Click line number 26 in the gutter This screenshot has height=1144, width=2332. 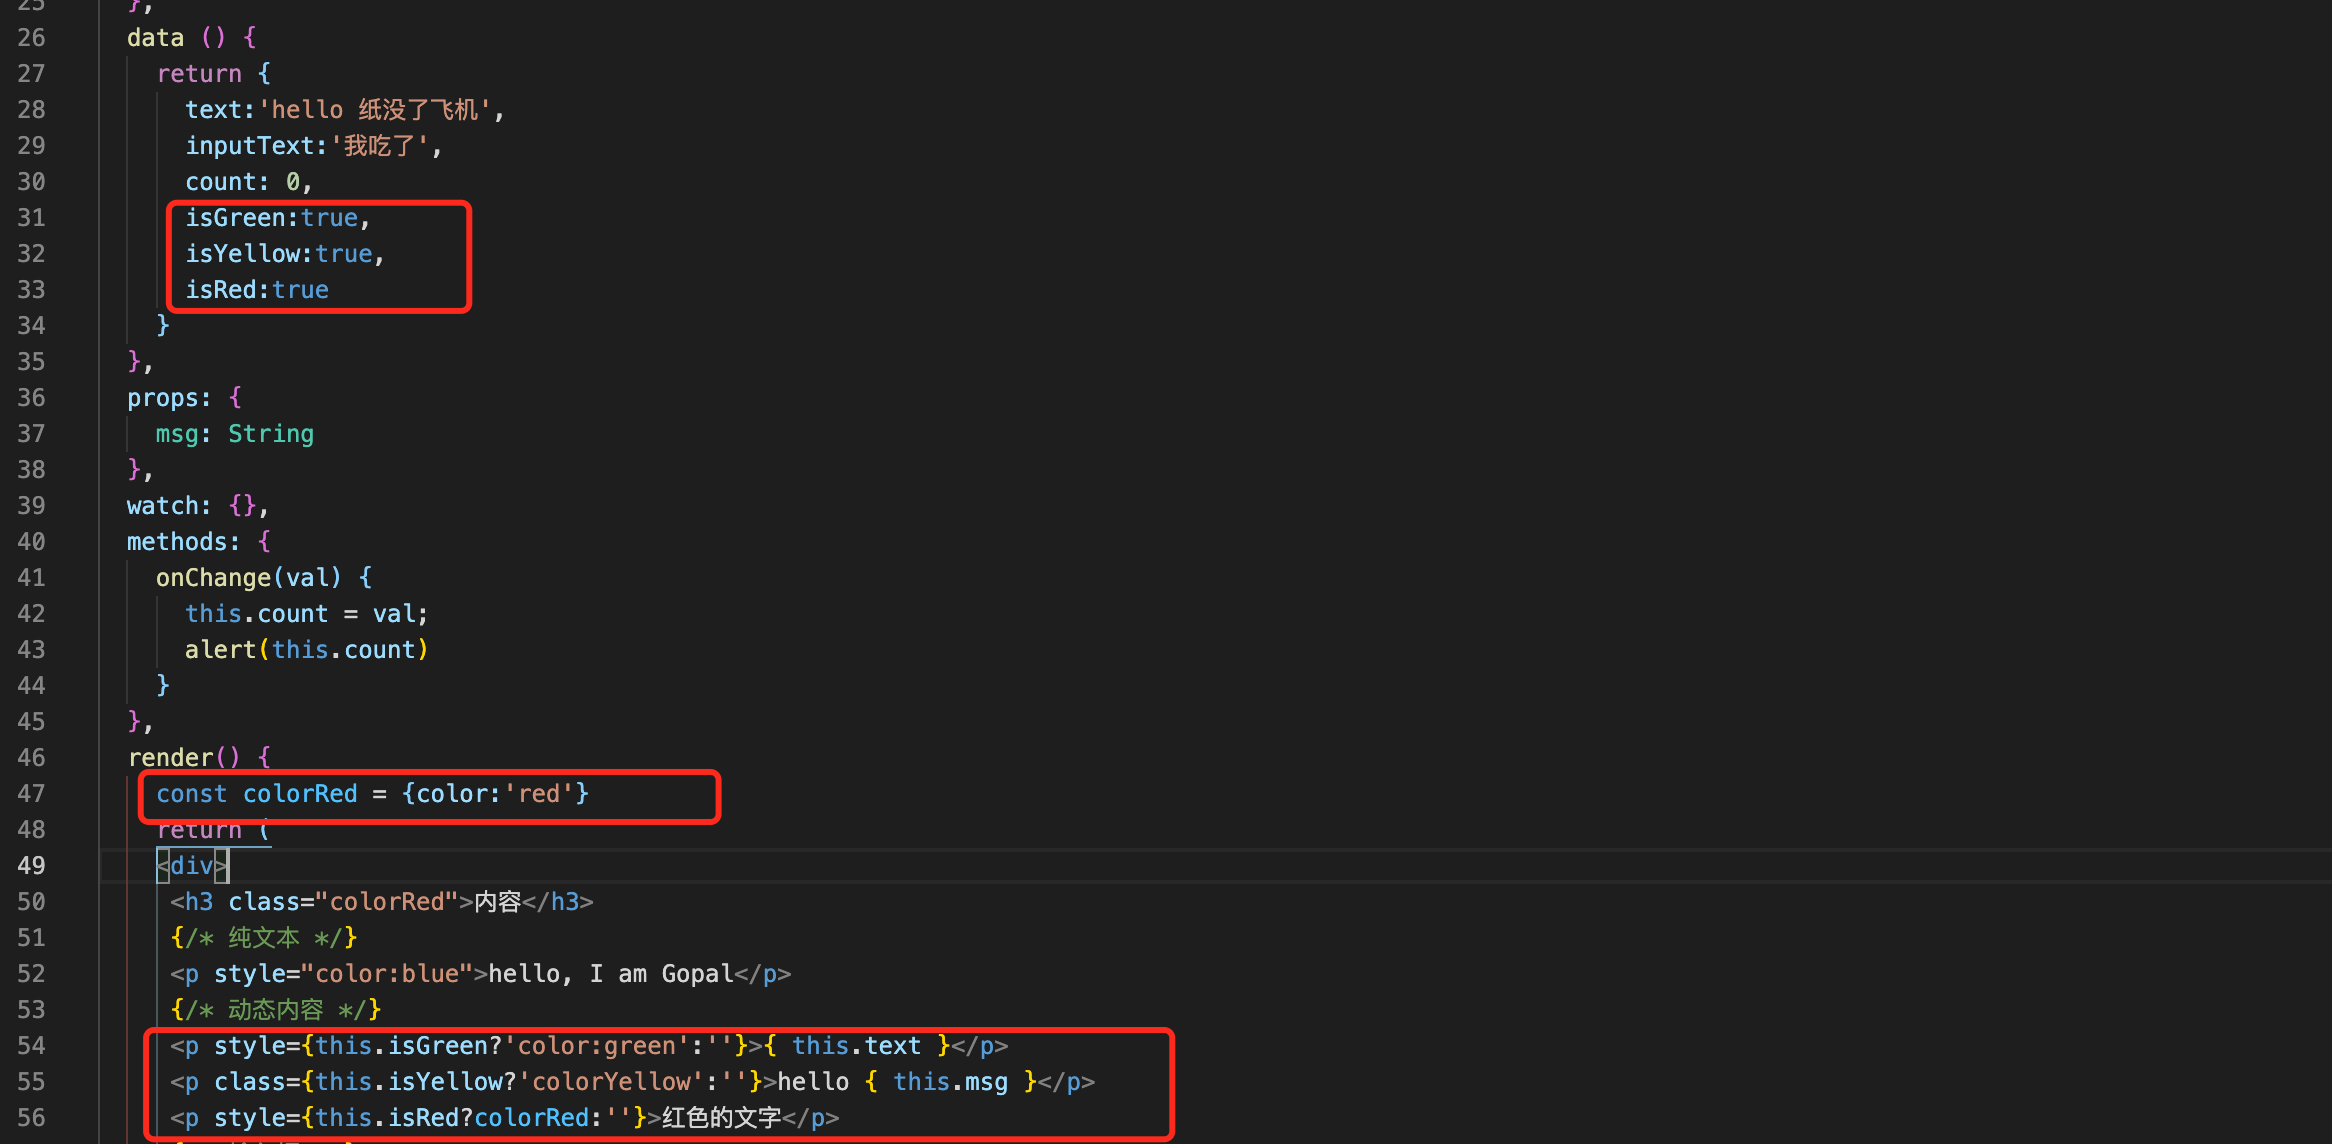pos(31,38)
